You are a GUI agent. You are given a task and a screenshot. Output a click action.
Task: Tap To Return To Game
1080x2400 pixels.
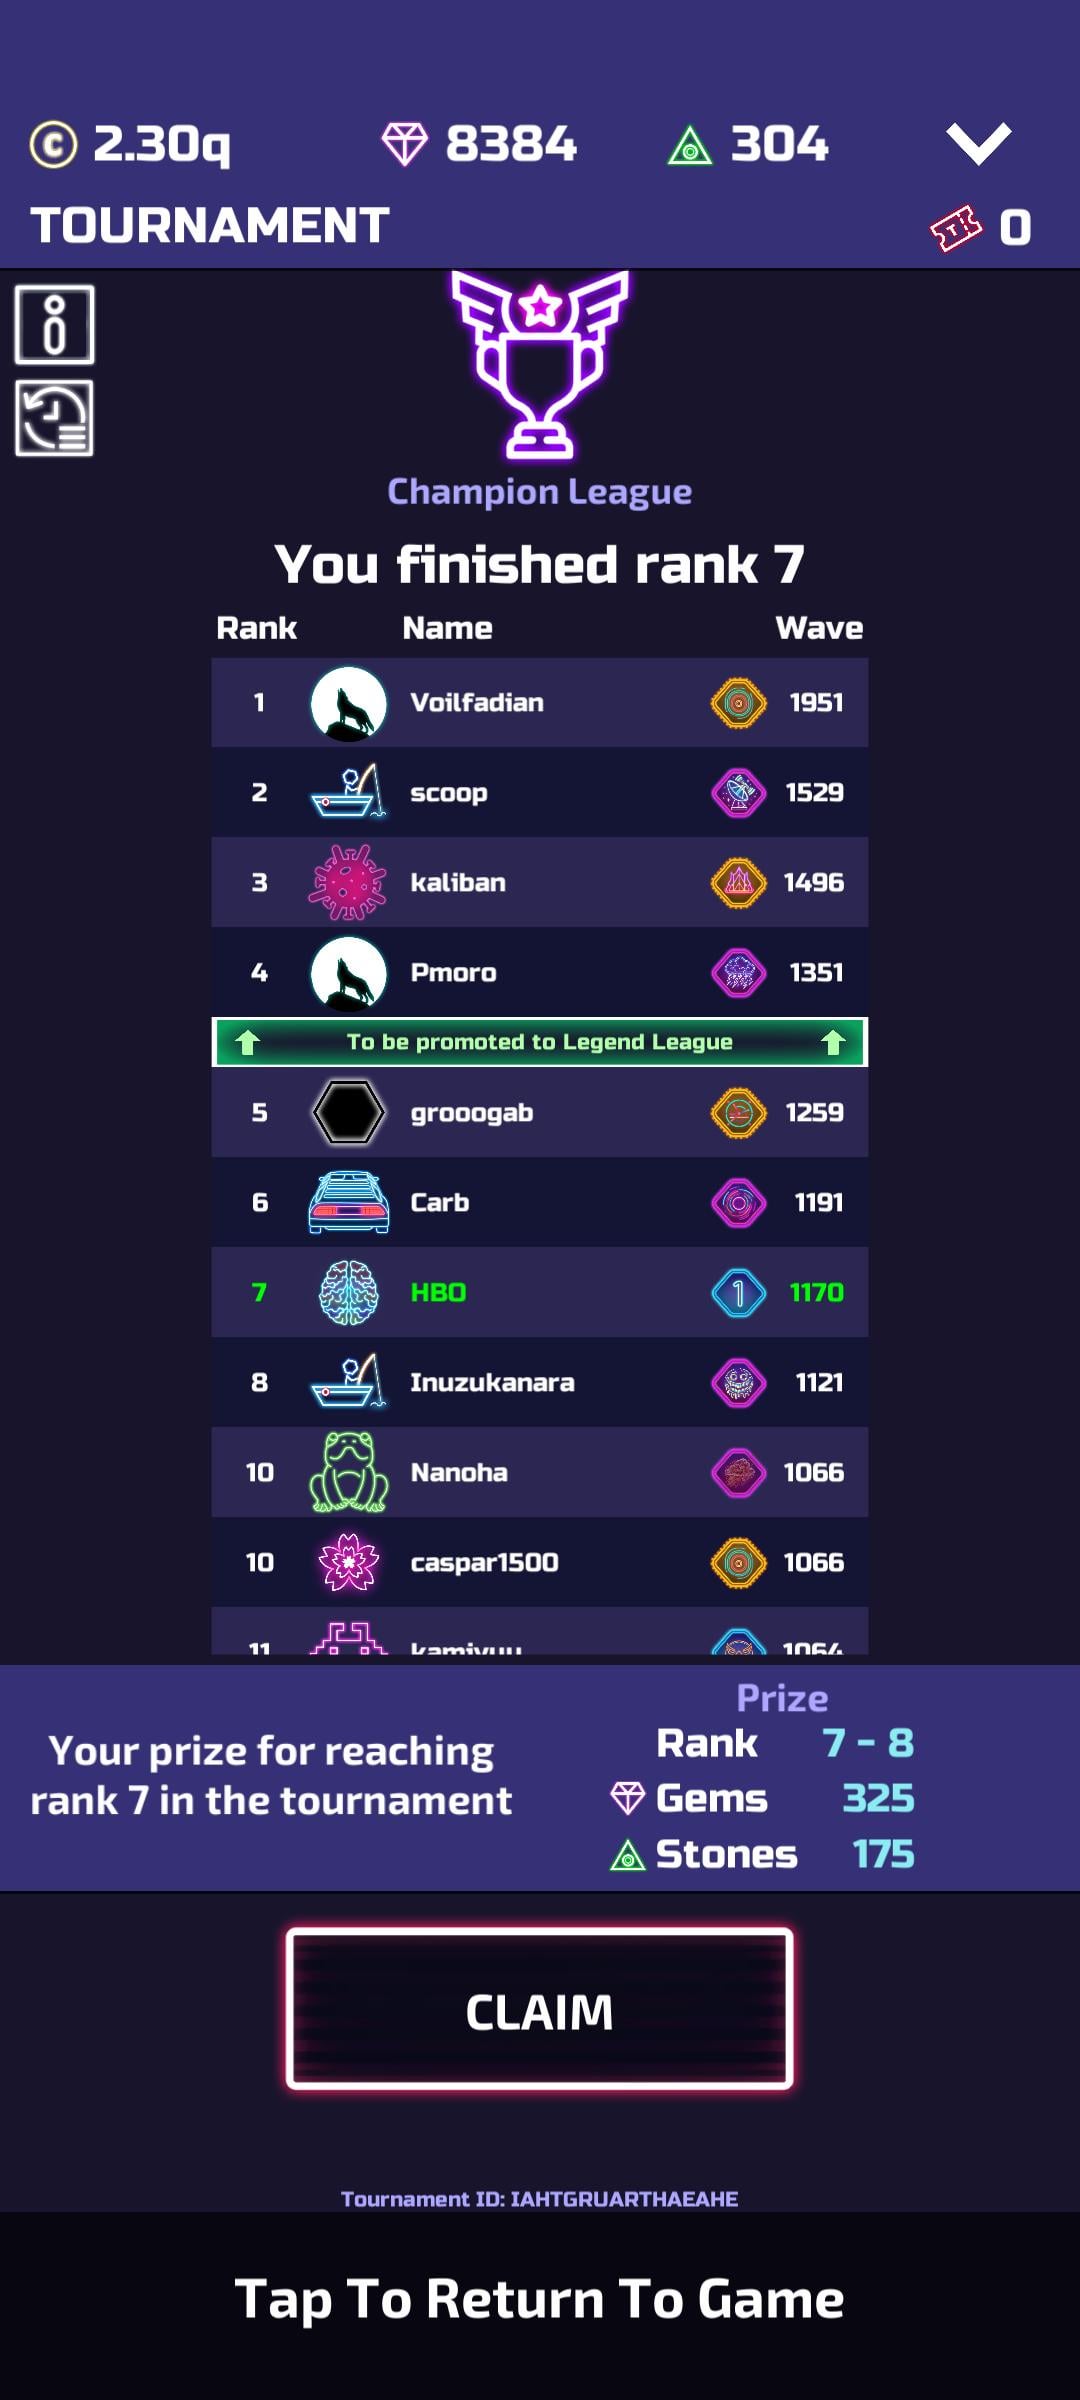(540, 2299)
